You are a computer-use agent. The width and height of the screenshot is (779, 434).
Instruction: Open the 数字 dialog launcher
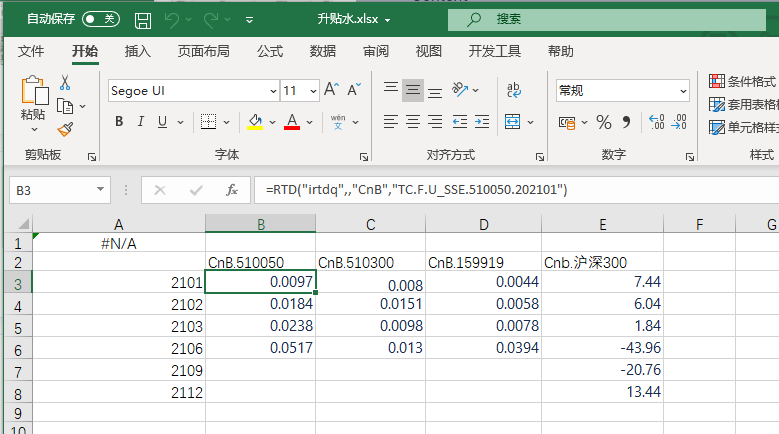(x=690, y=156)
